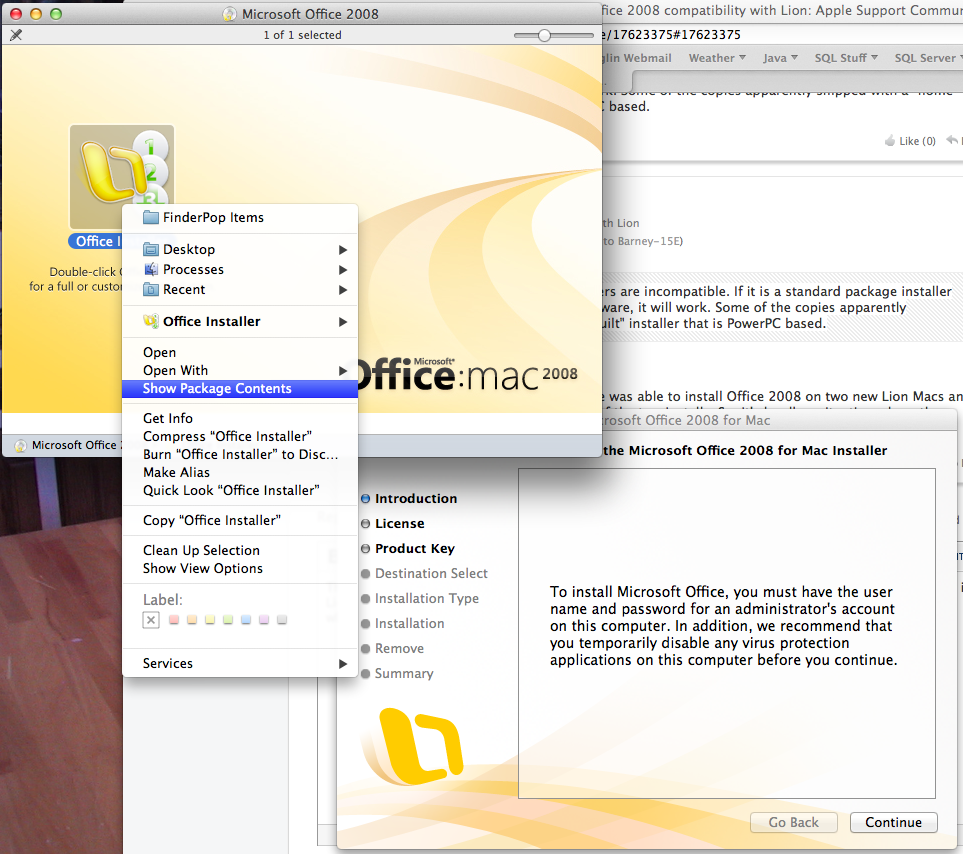
Task: Select the License installer step
Action: pos(399,524)
